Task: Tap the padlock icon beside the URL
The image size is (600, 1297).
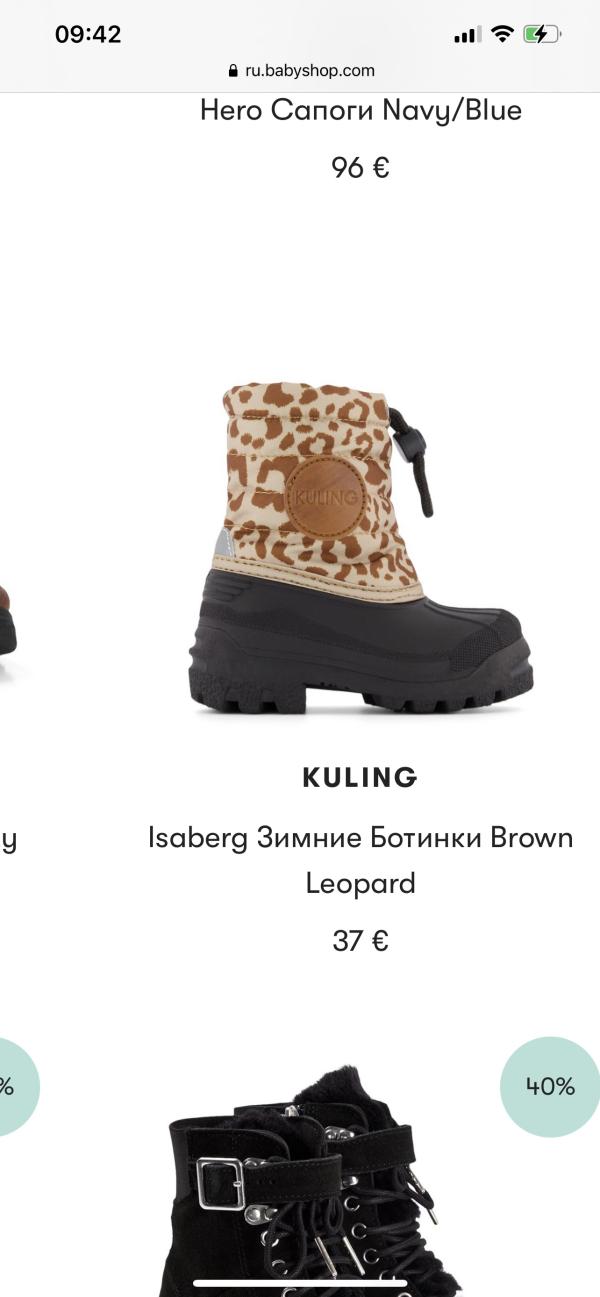Action: click(x=234, y=71)
